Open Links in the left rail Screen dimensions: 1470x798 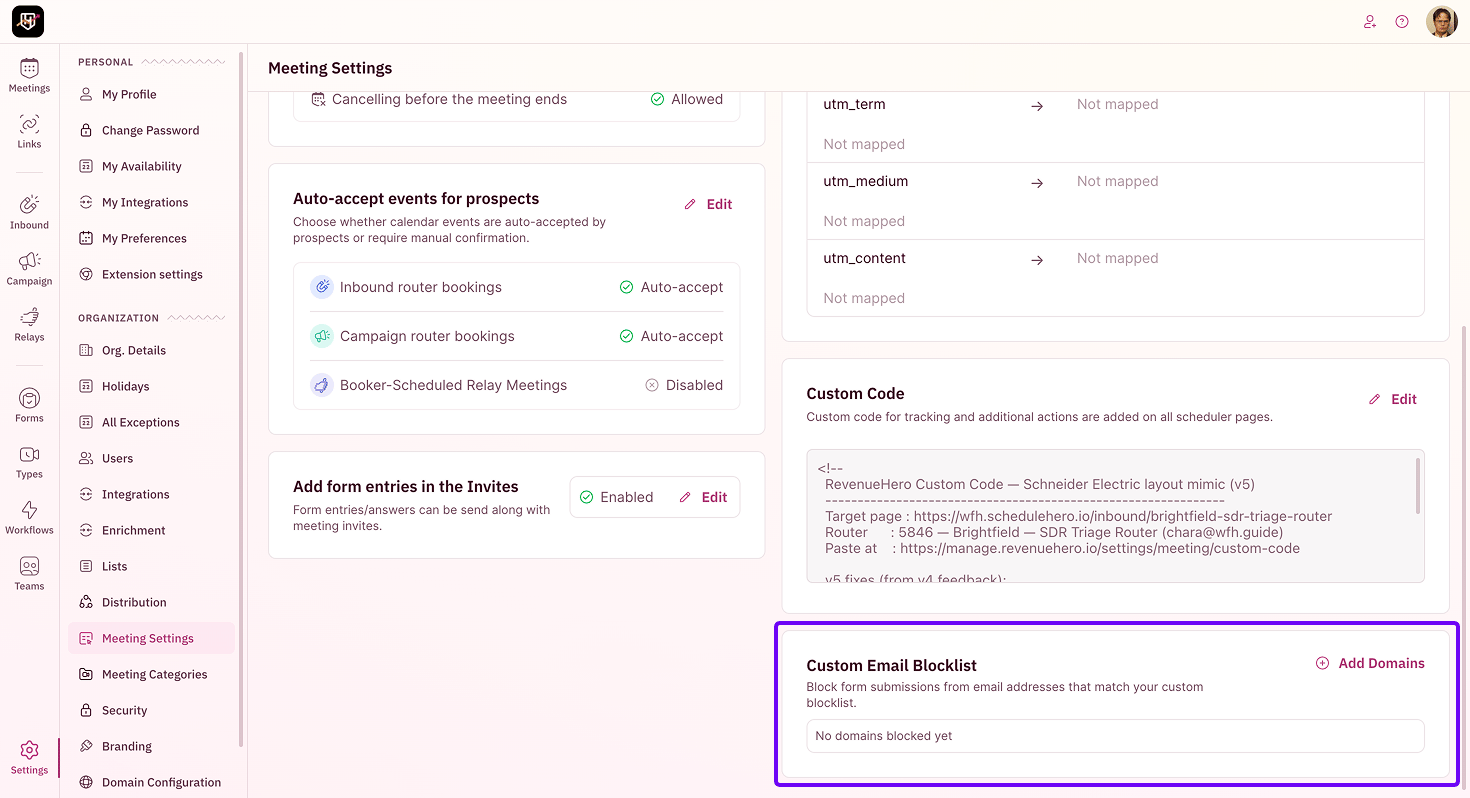click(29, 131)
